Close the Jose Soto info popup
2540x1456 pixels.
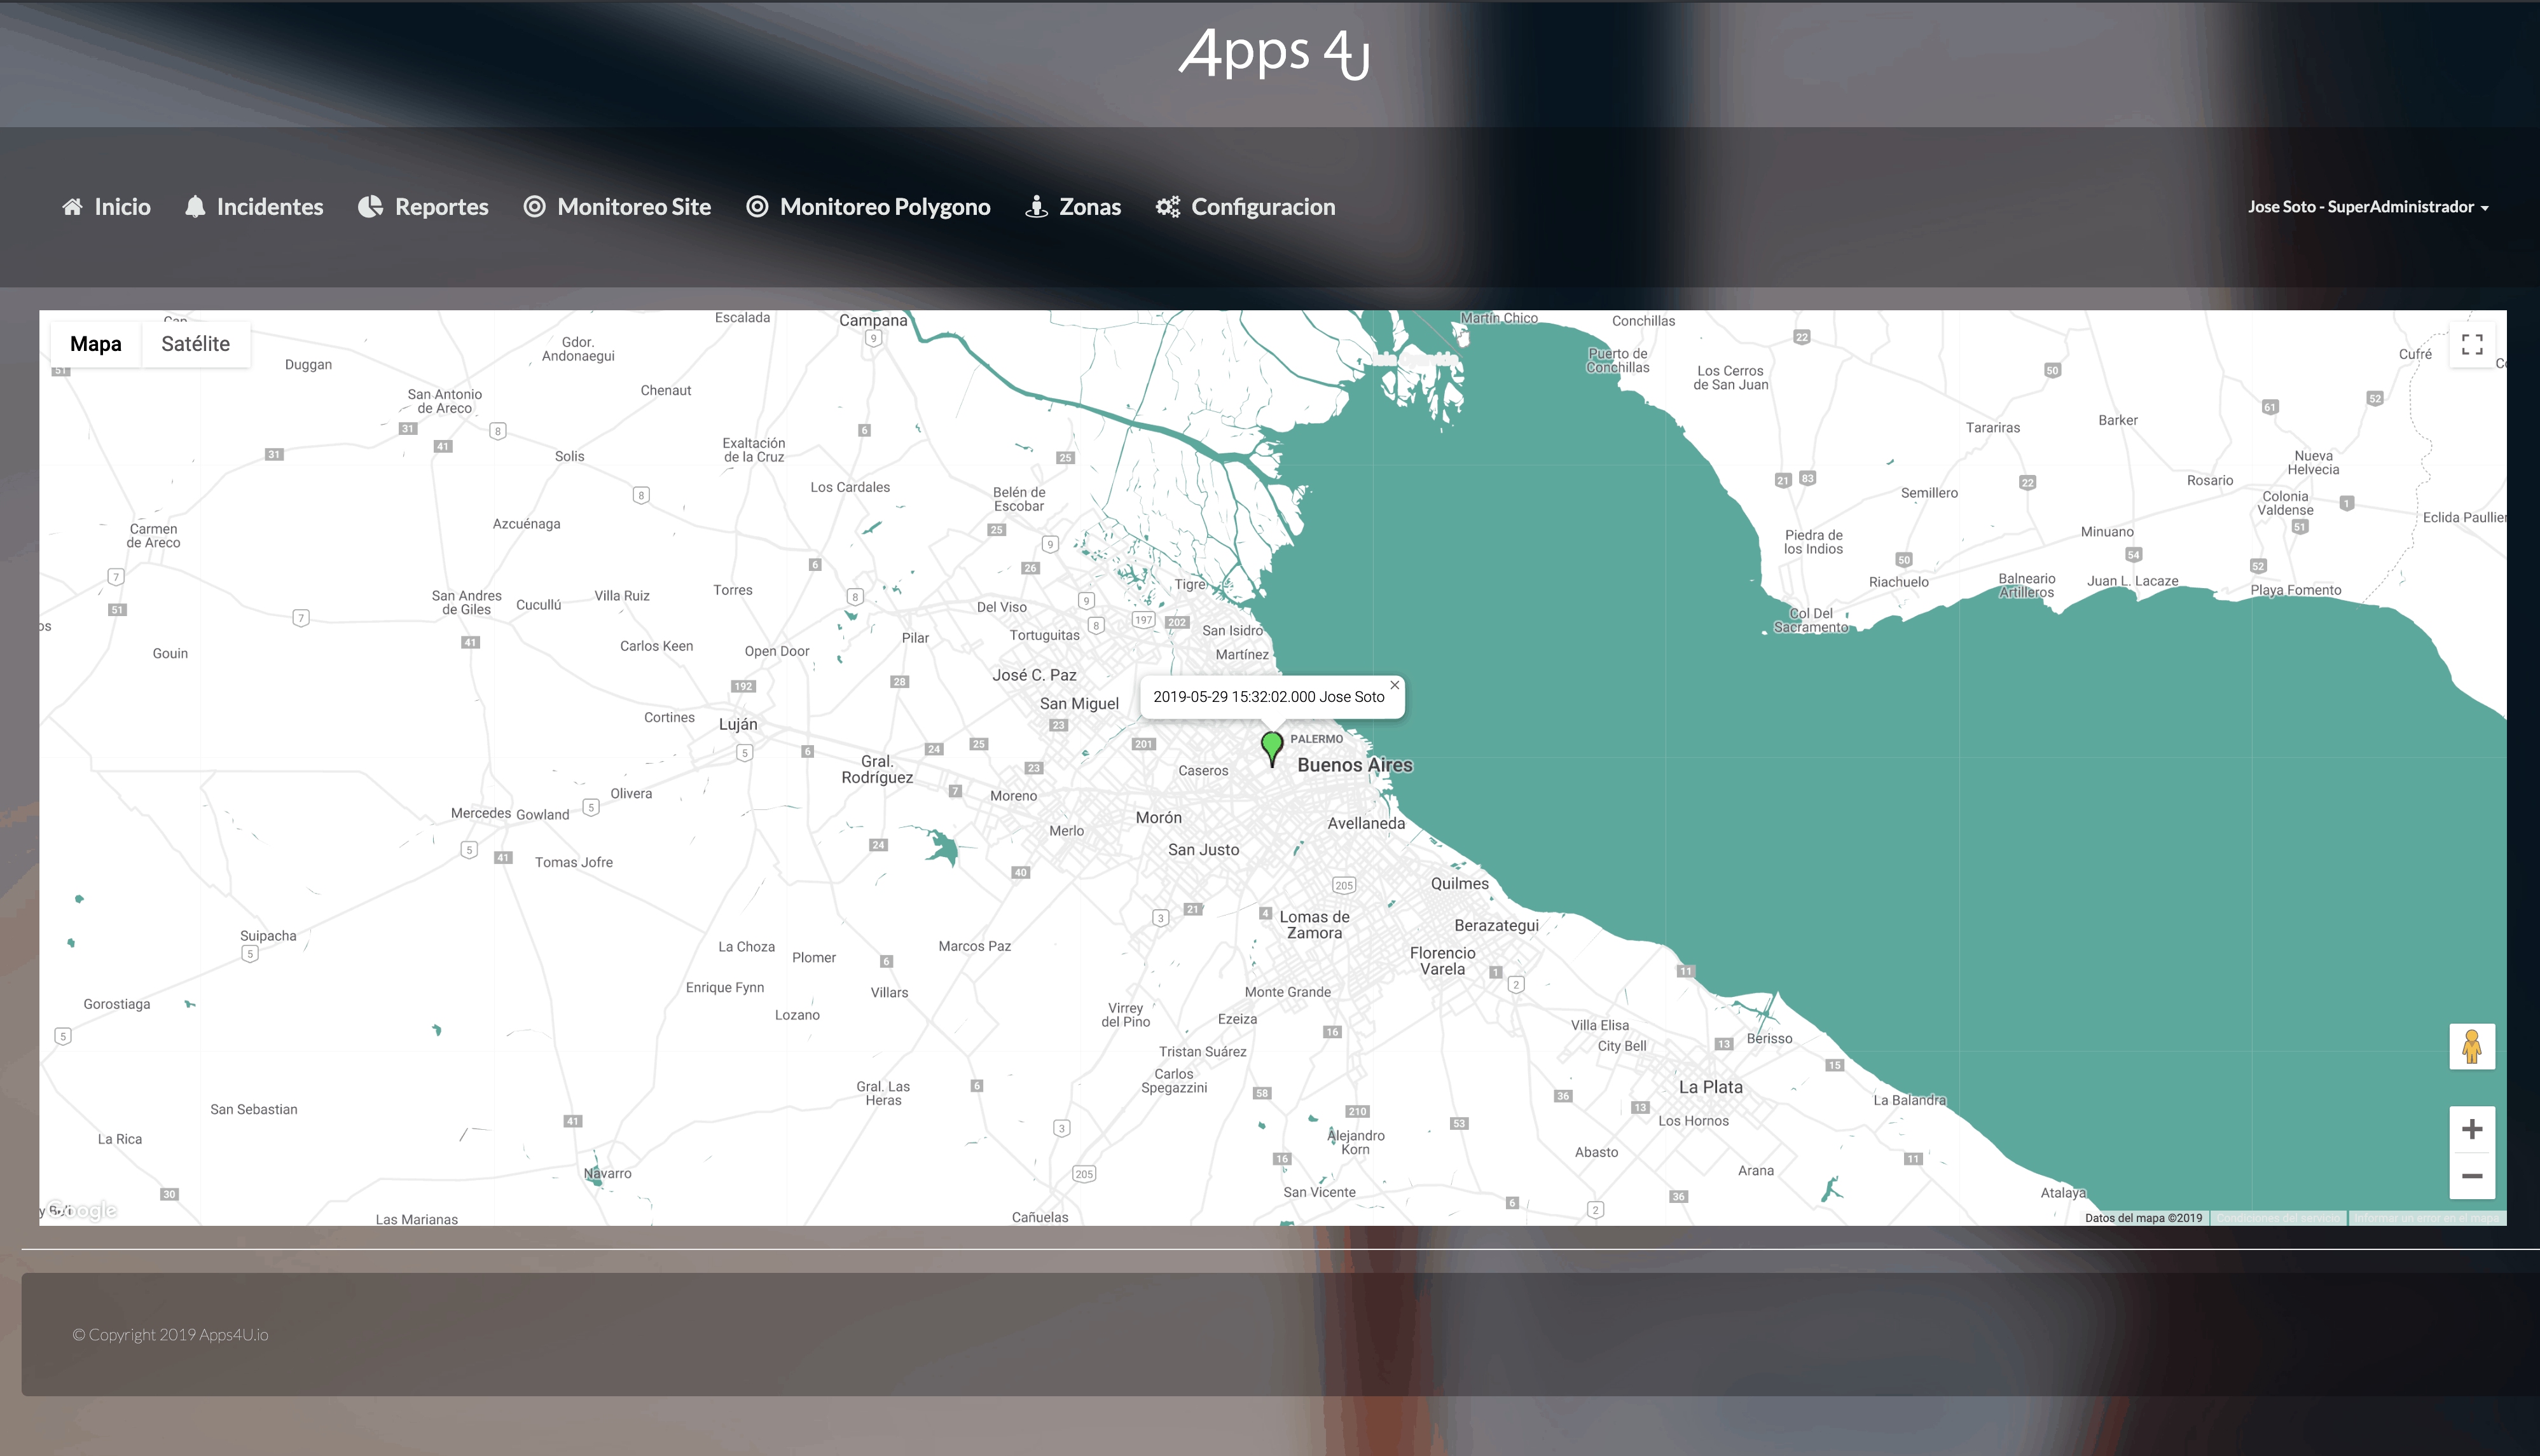tap(1394, 685)
